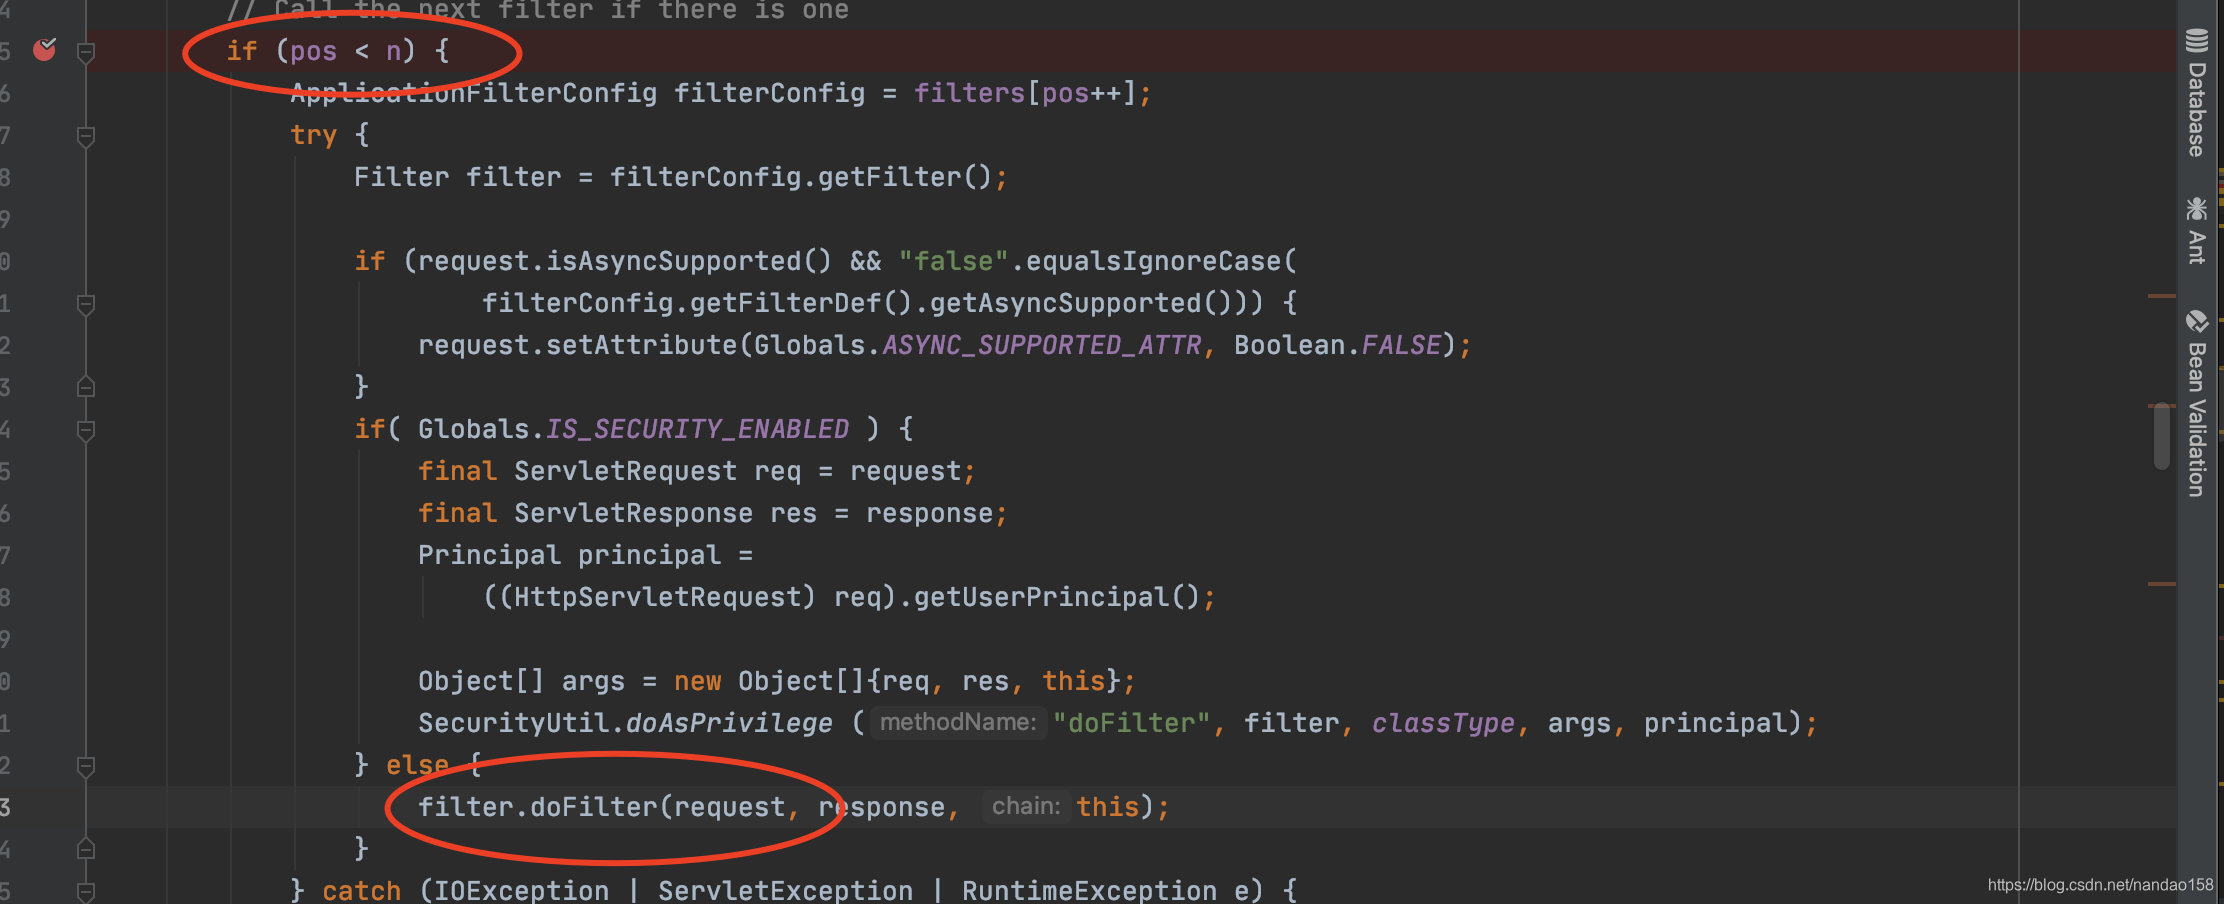The image size is (2224, 904).
Task: Expand the fold marker at the async block end
Action: pyautogui.click(x=85, y=385)
